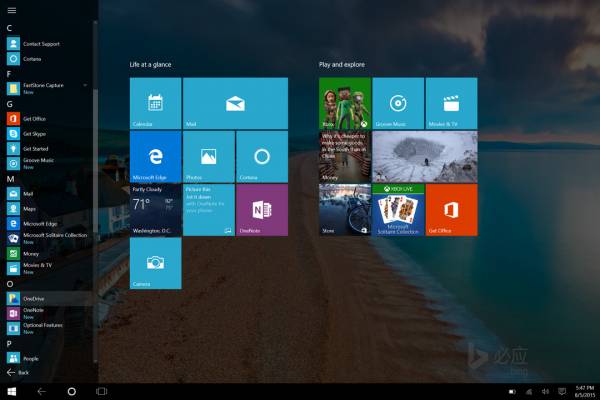Click the taskbar back arrow

(41, 391)
